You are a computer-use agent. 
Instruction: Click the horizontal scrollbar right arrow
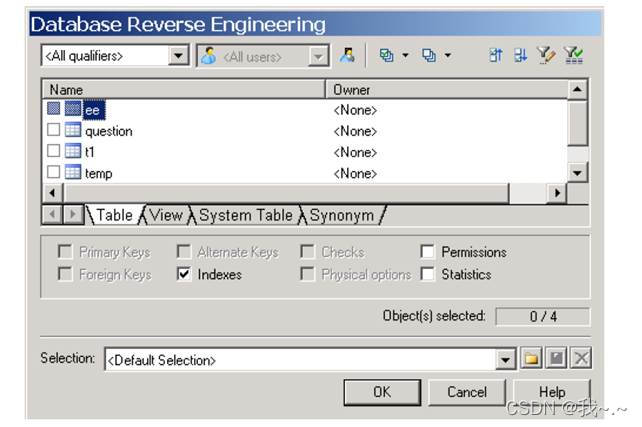[557, 192]
